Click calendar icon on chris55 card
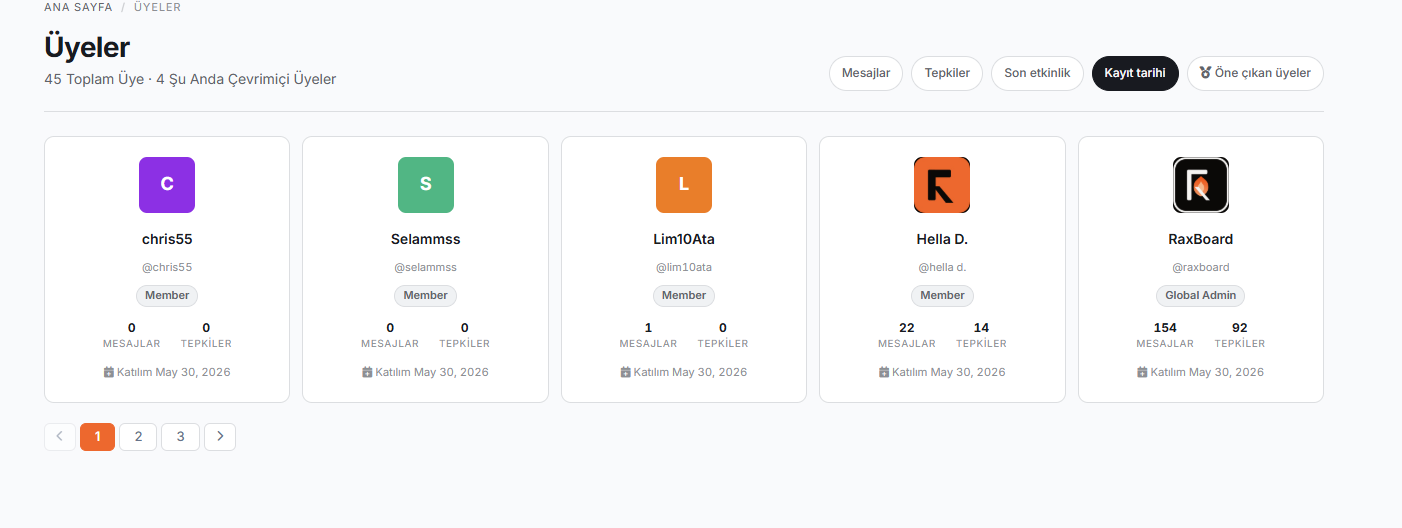This screenshot has height=528, width=1402. [109, 372]
